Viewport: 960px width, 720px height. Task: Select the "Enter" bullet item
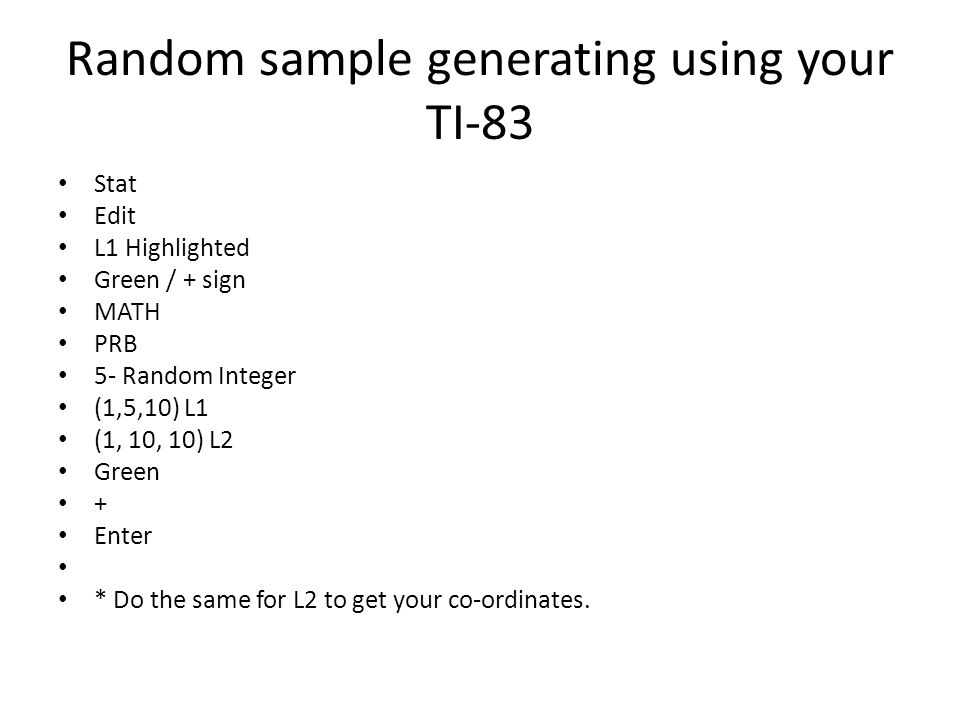(122, 536)
